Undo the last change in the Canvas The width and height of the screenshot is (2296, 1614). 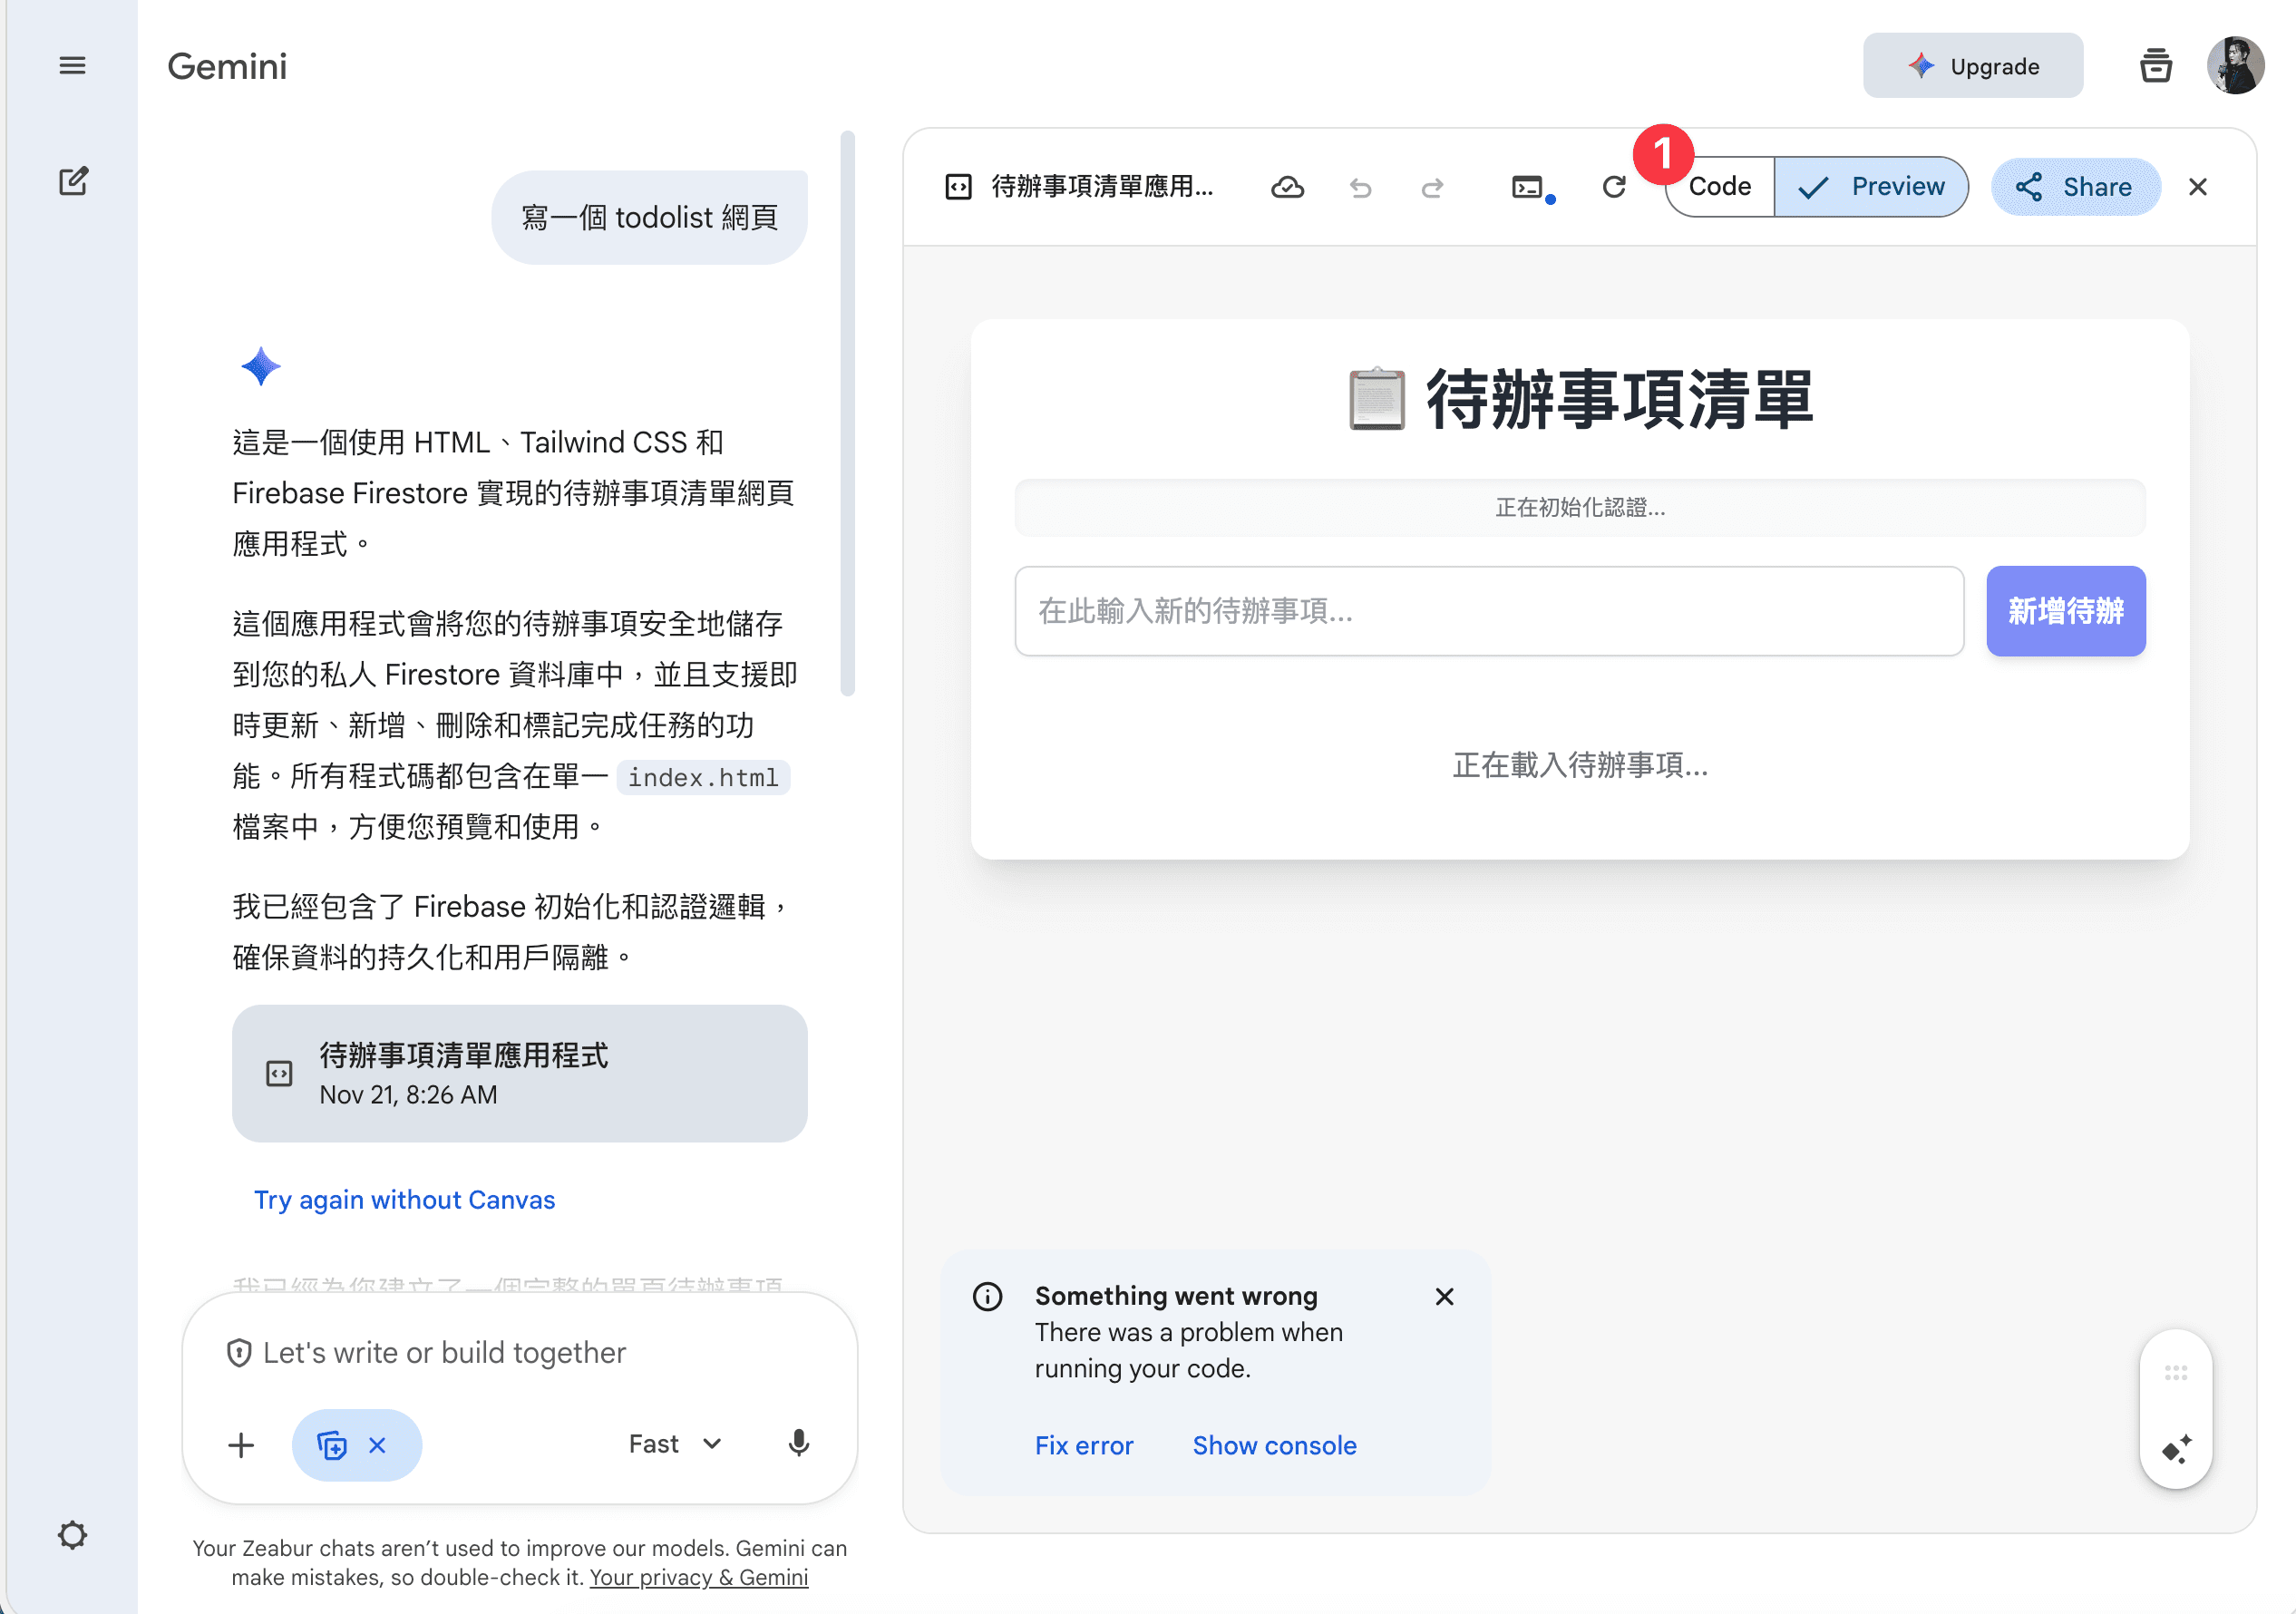click(x=1360, y=187)
